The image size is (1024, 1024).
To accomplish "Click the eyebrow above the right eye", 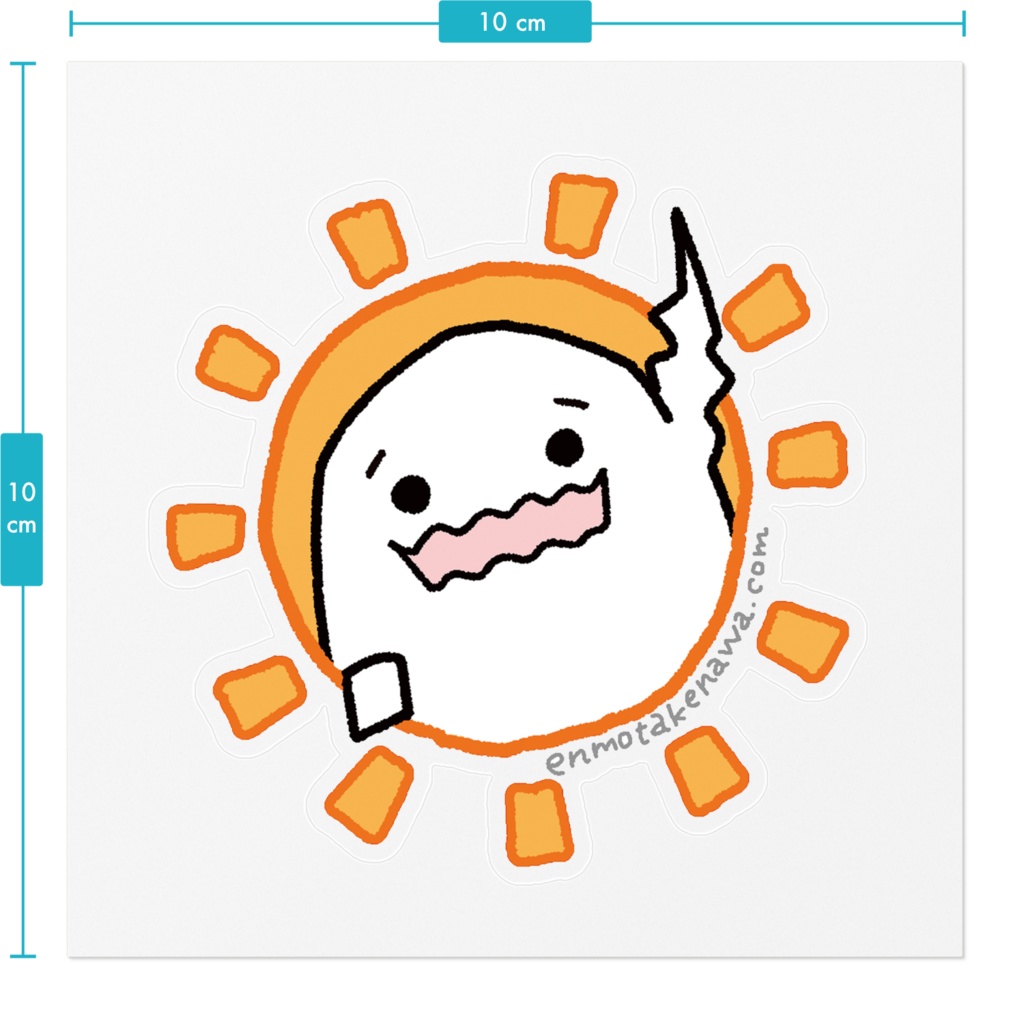I will pyautogui.click(x=571, y=402).
